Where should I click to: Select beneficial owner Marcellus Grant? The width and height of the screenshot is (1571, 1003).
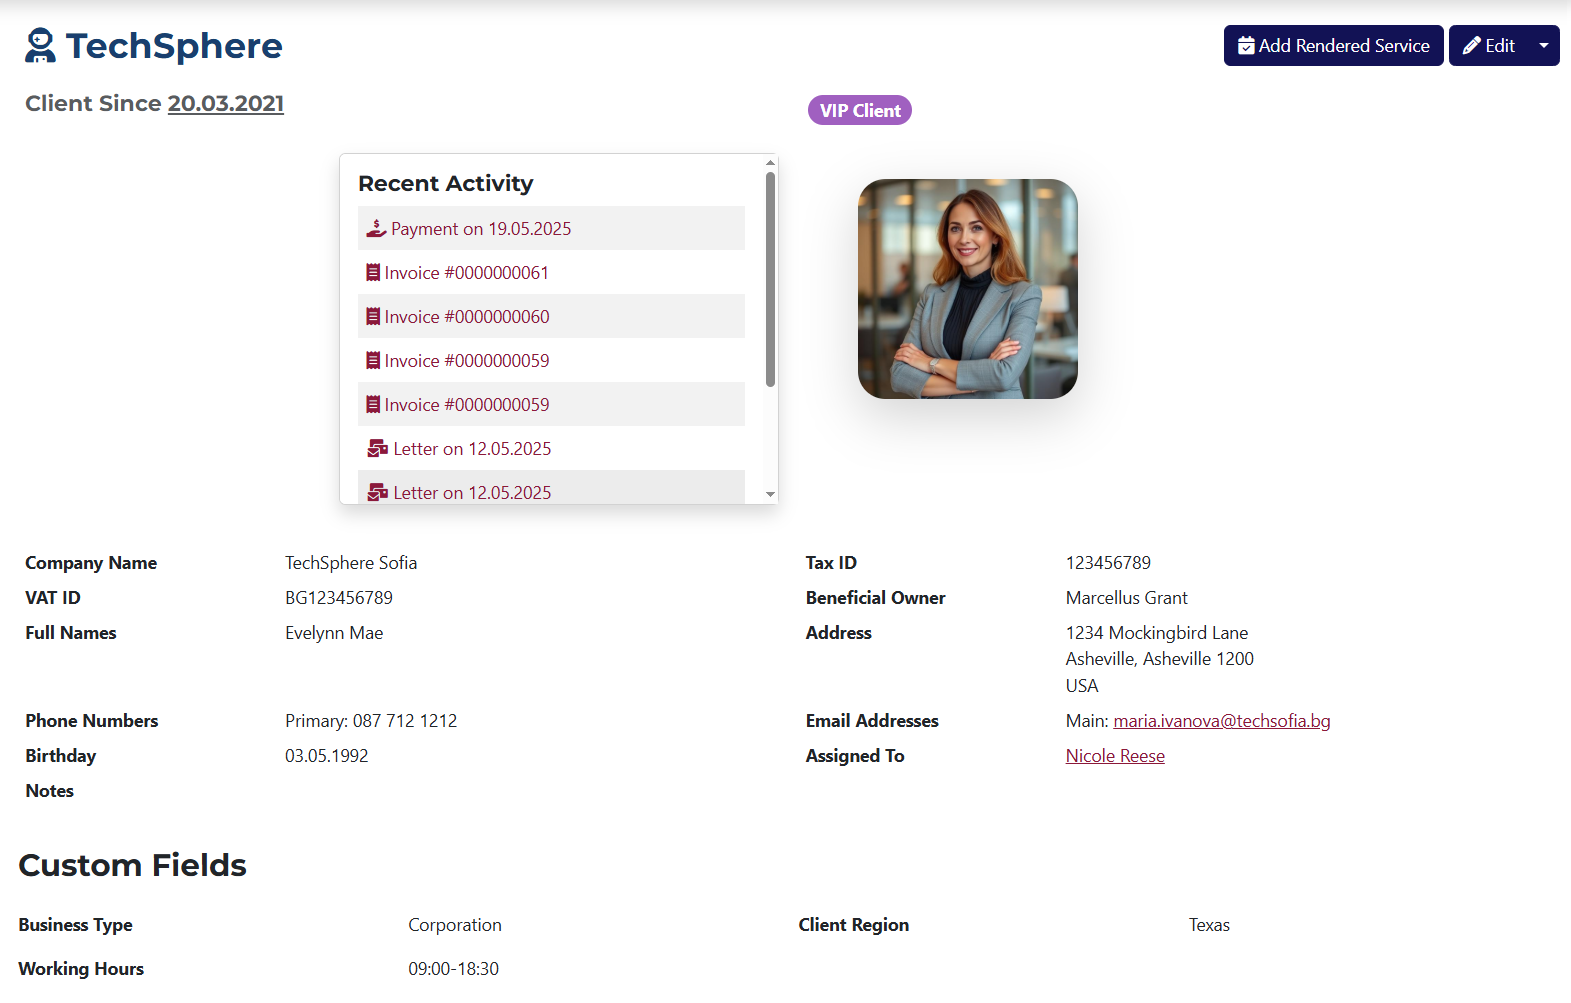pyautogui.click(x=1127, y=598)
